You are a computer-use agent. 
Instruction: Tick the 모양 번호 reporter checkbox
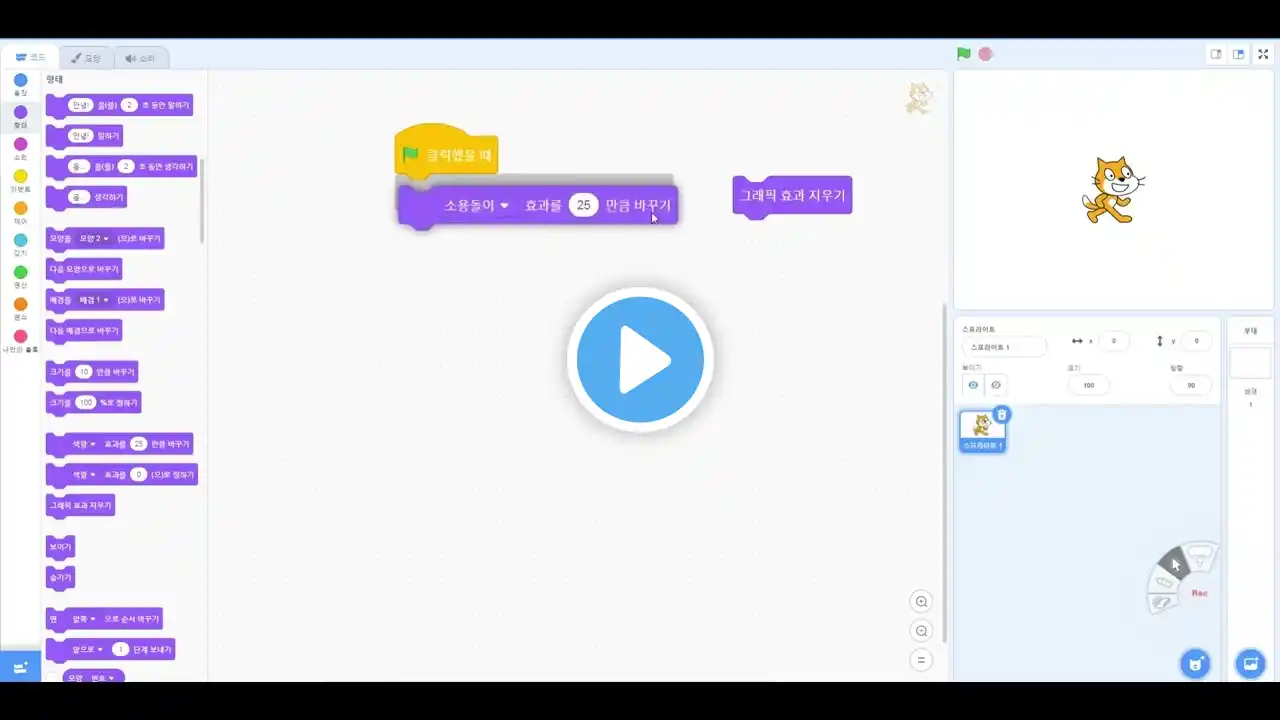pos(52,678)
